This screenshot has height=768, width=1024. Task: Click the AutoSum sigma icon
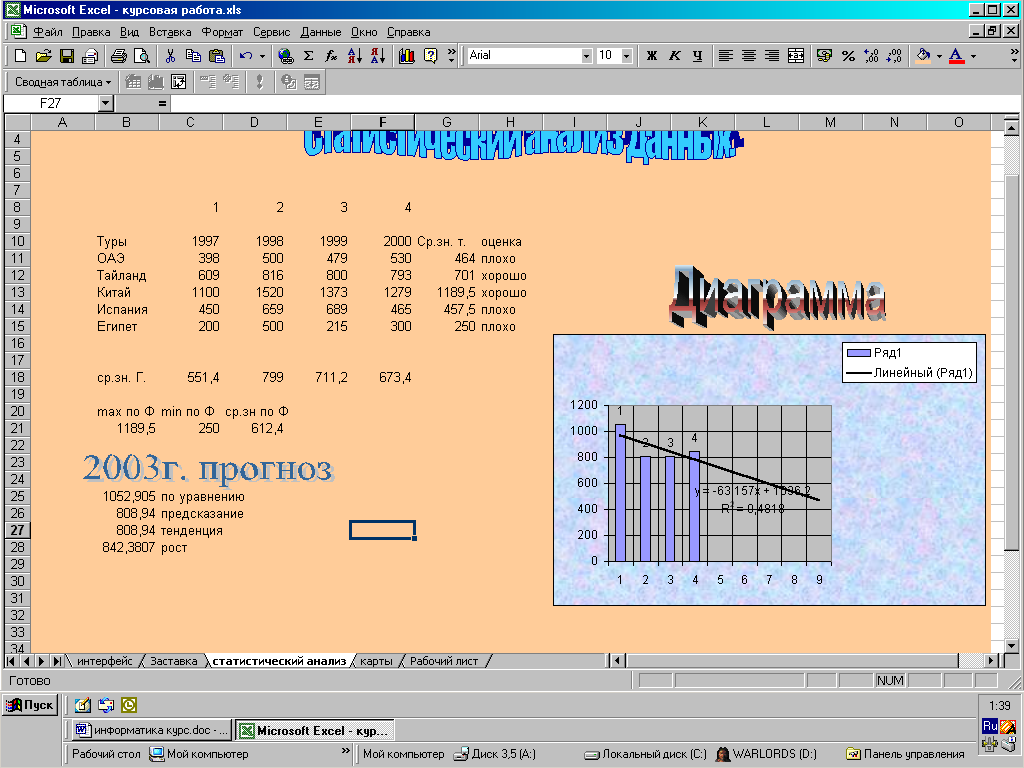[308, 56]
